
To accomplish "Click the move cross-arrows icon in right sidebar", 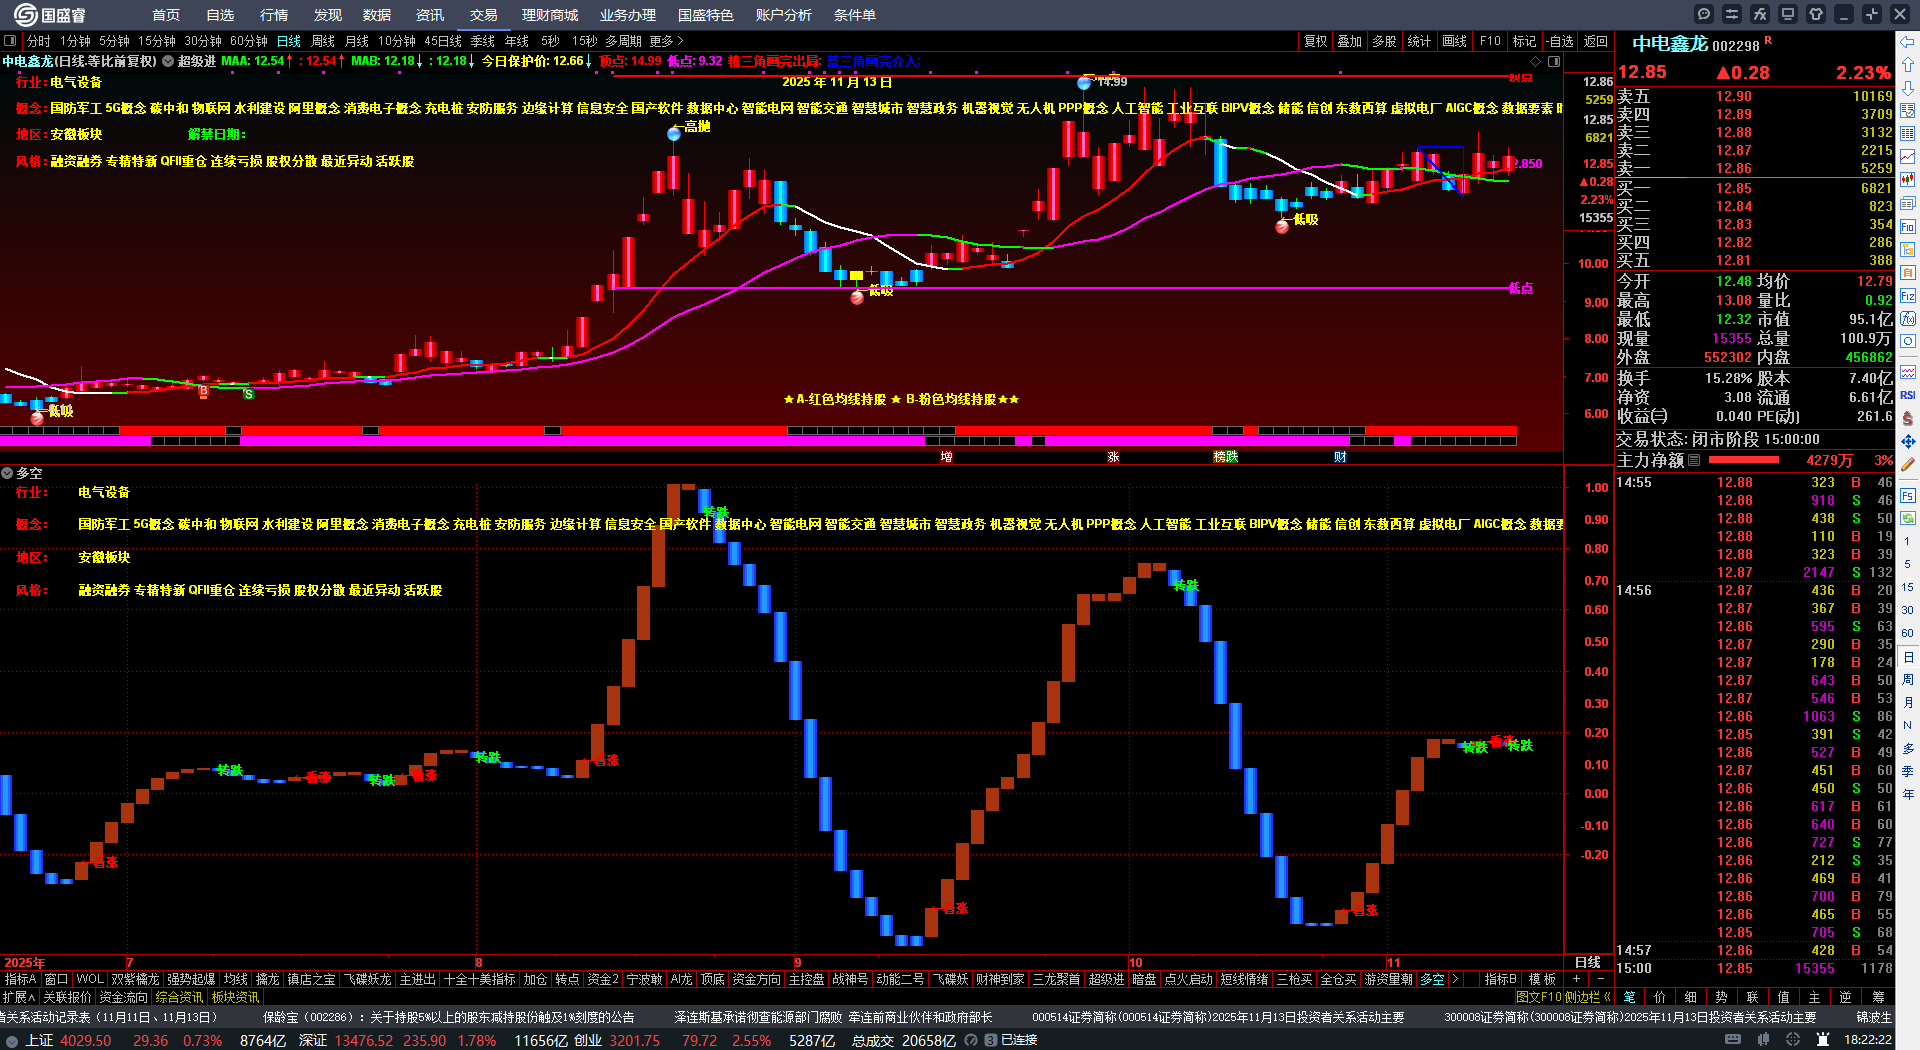I will pyautogui.click(x=1908, y=441).
